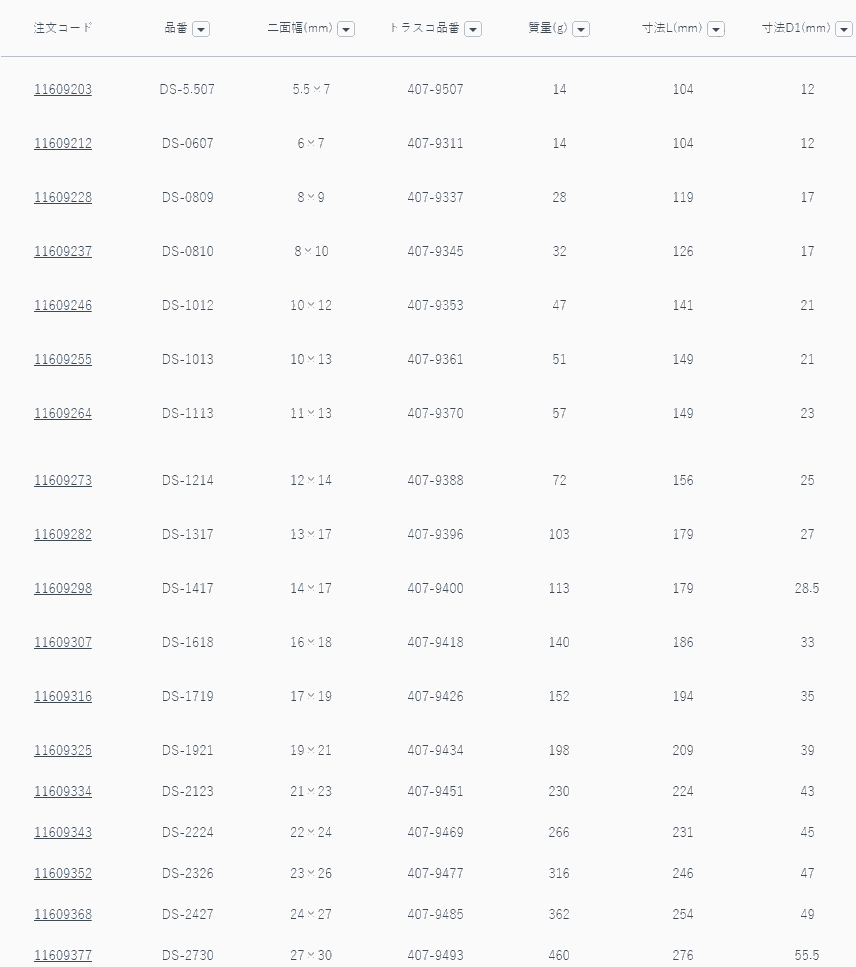Open order code link 11609203

63,89
